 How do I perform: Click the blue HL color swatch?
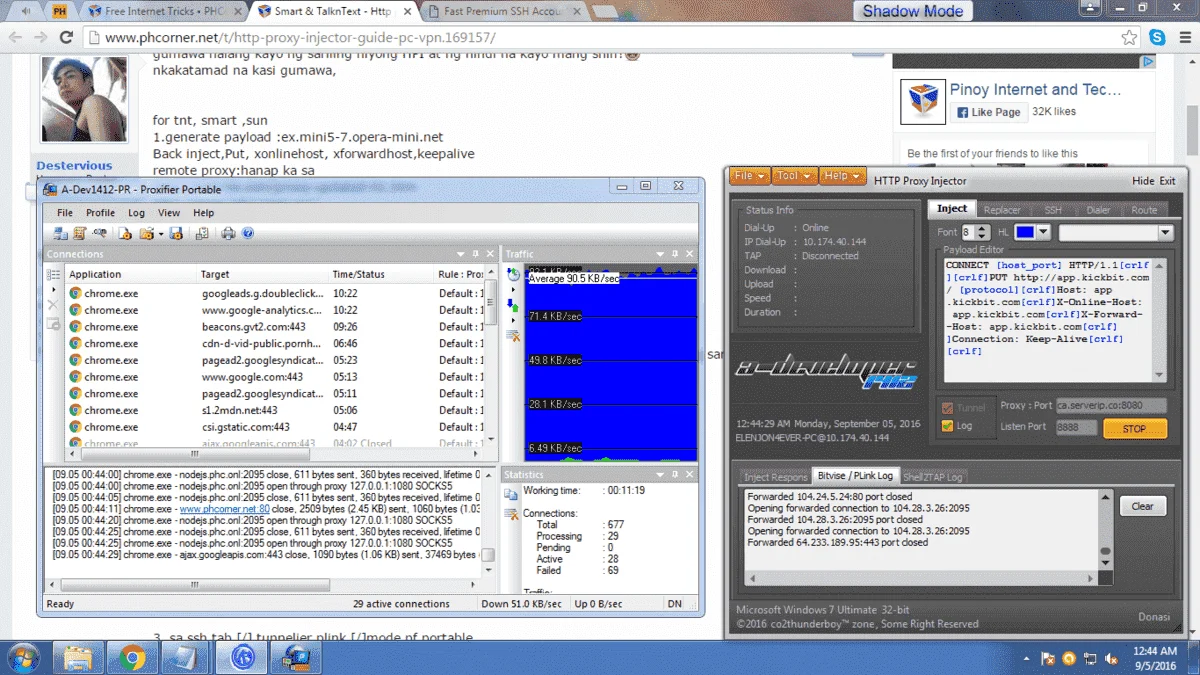click(1025, 232)
